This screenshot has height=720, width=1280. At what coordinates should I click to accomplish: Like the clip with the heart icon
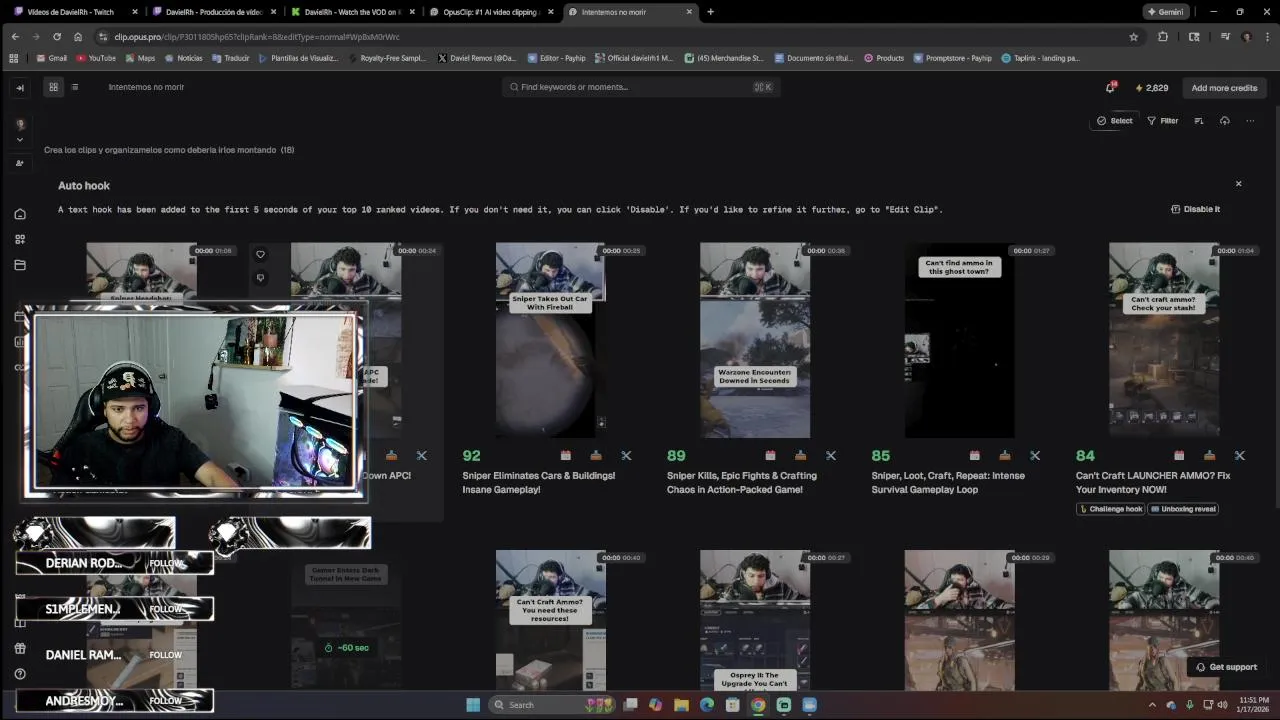[260, 254]
